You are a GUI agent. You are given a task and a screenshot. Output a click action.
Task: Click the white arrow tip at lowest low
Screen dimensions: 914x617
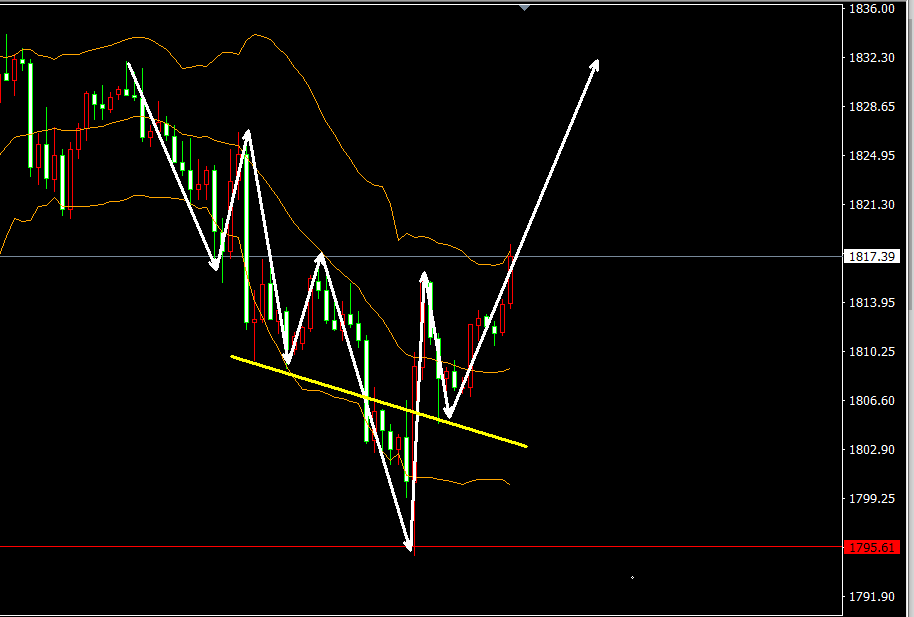(x=410, y=546)
